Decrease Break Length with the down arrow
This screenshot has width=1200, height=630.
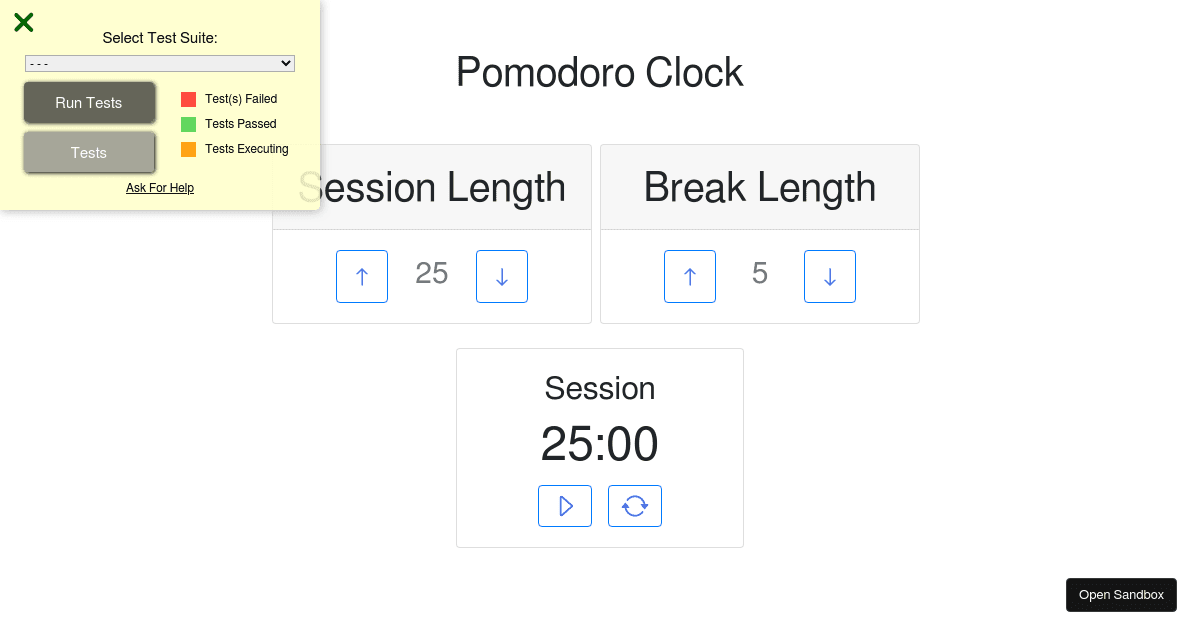point(829,276)
